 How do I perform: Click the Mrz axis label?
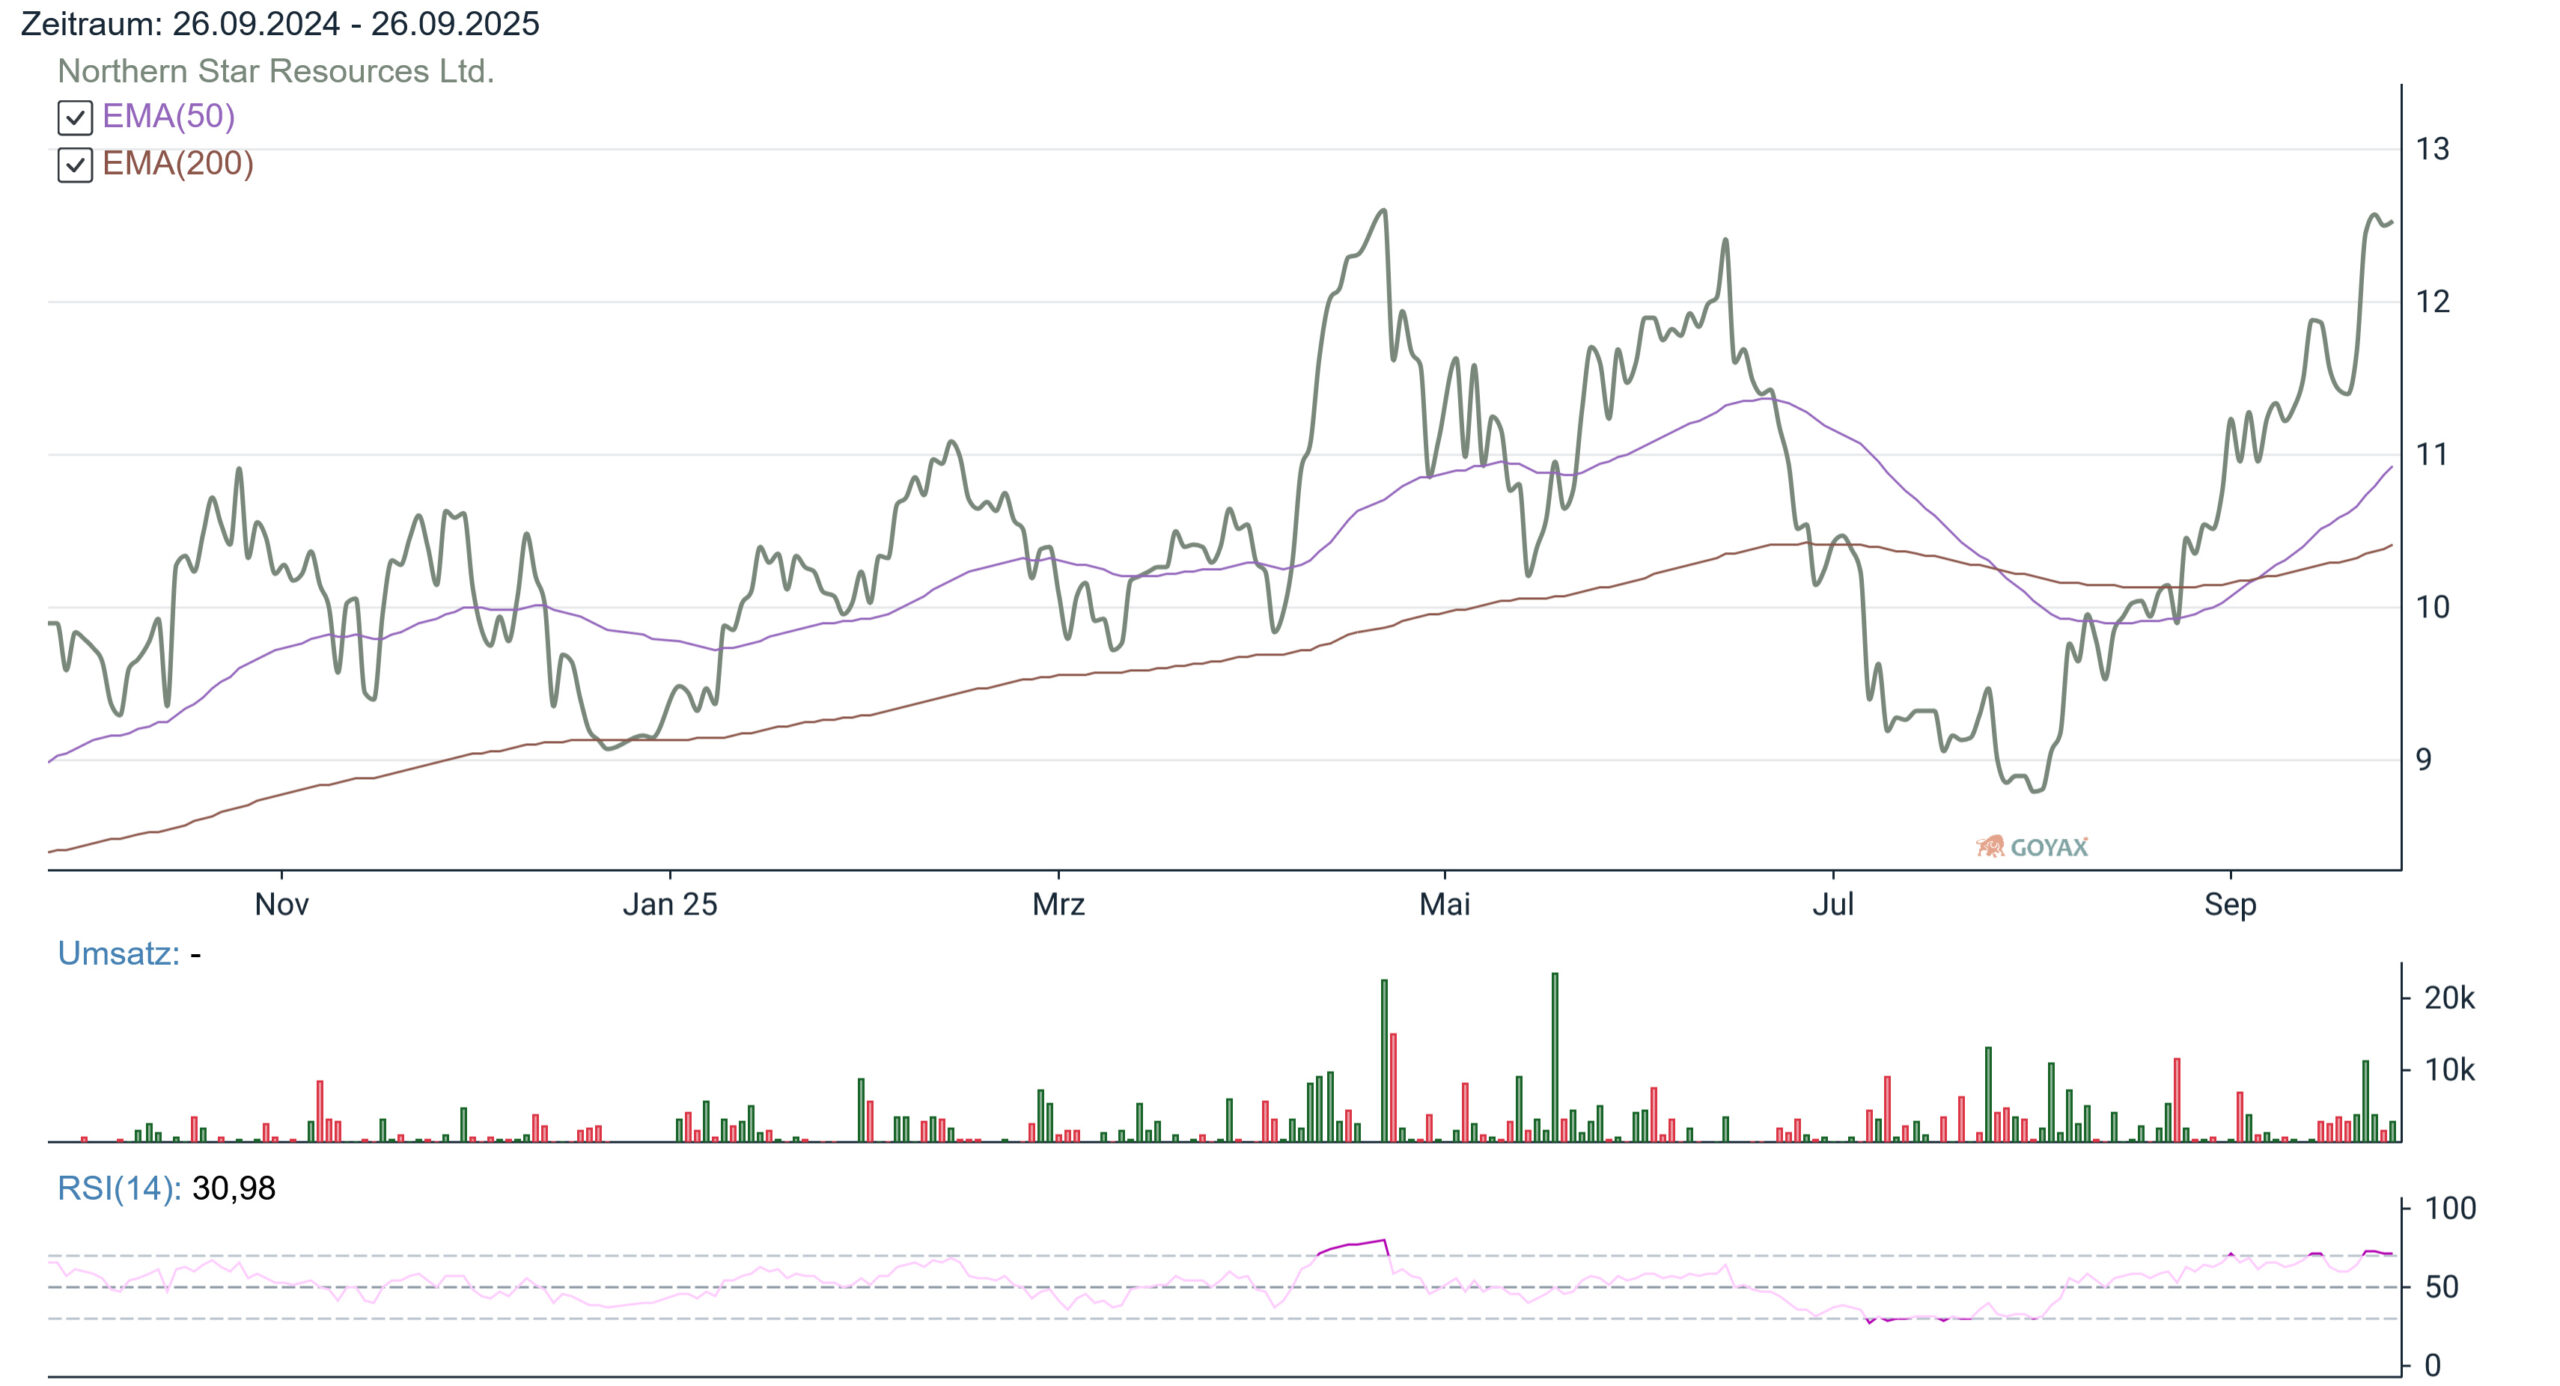[x=1059, y=904]
